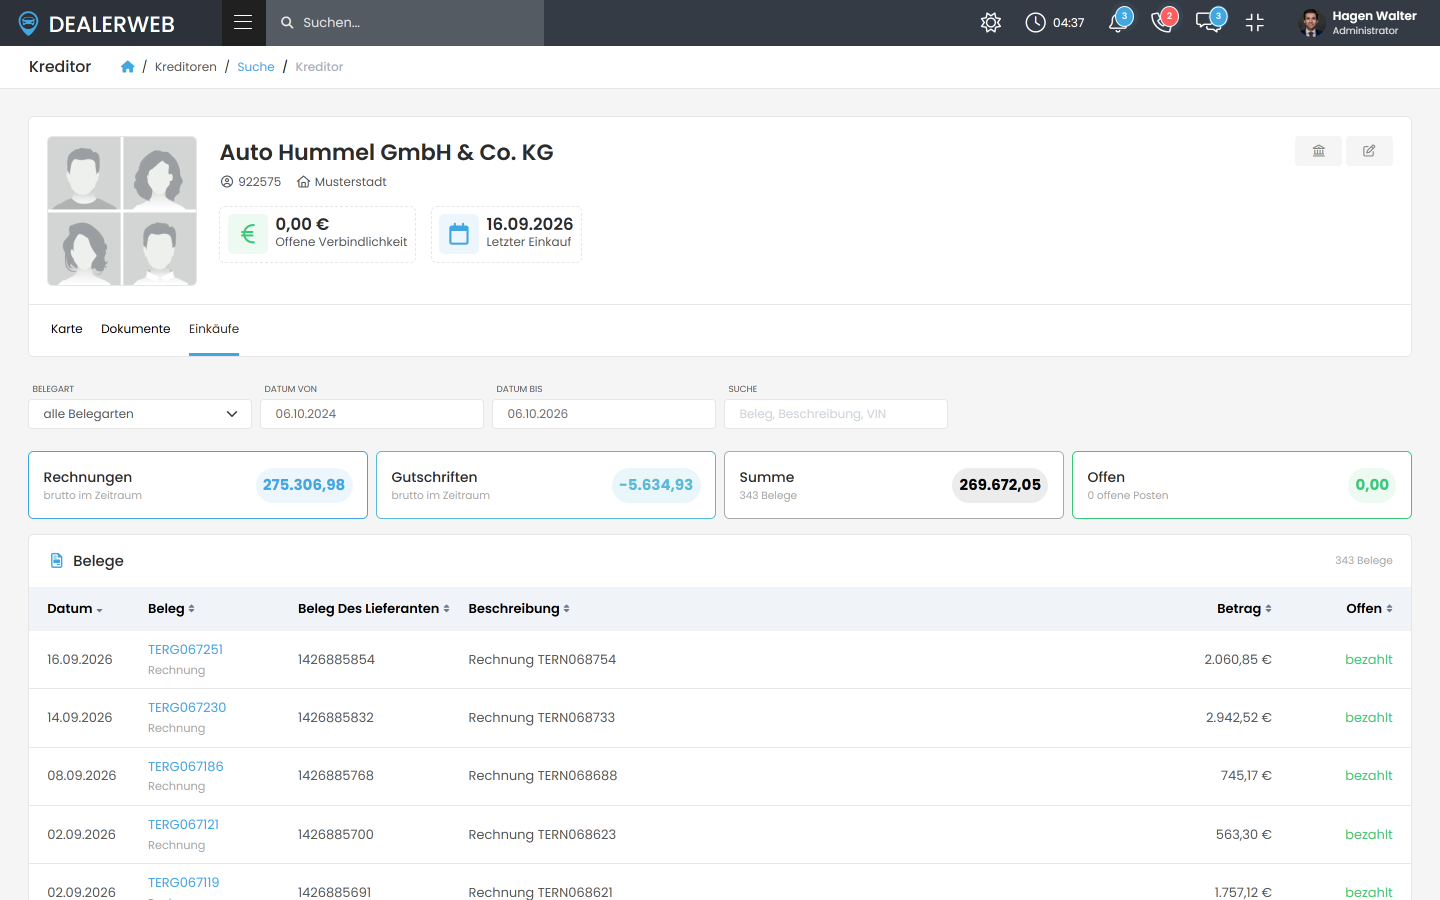Viewport: 1440px width, 900px height.
Task: Click the edit pencil button for the creditor
Action: 1369,151
